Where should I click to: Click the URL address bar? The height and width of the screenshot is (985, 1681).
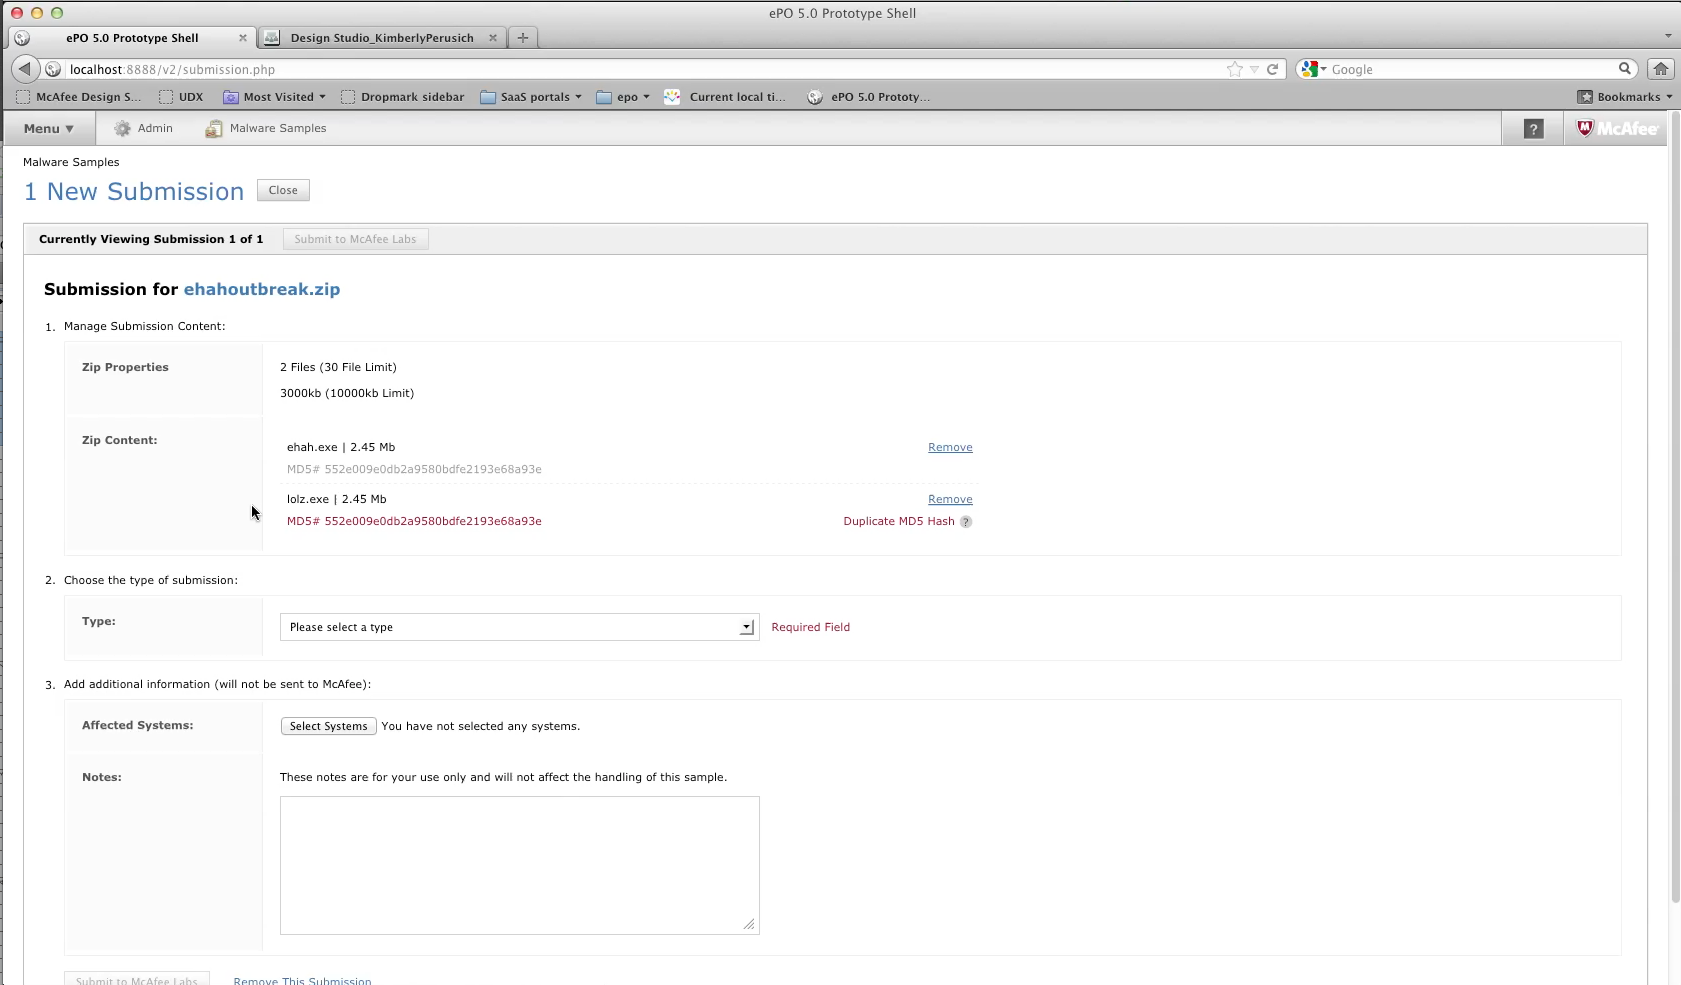click(x=640, y=69)
